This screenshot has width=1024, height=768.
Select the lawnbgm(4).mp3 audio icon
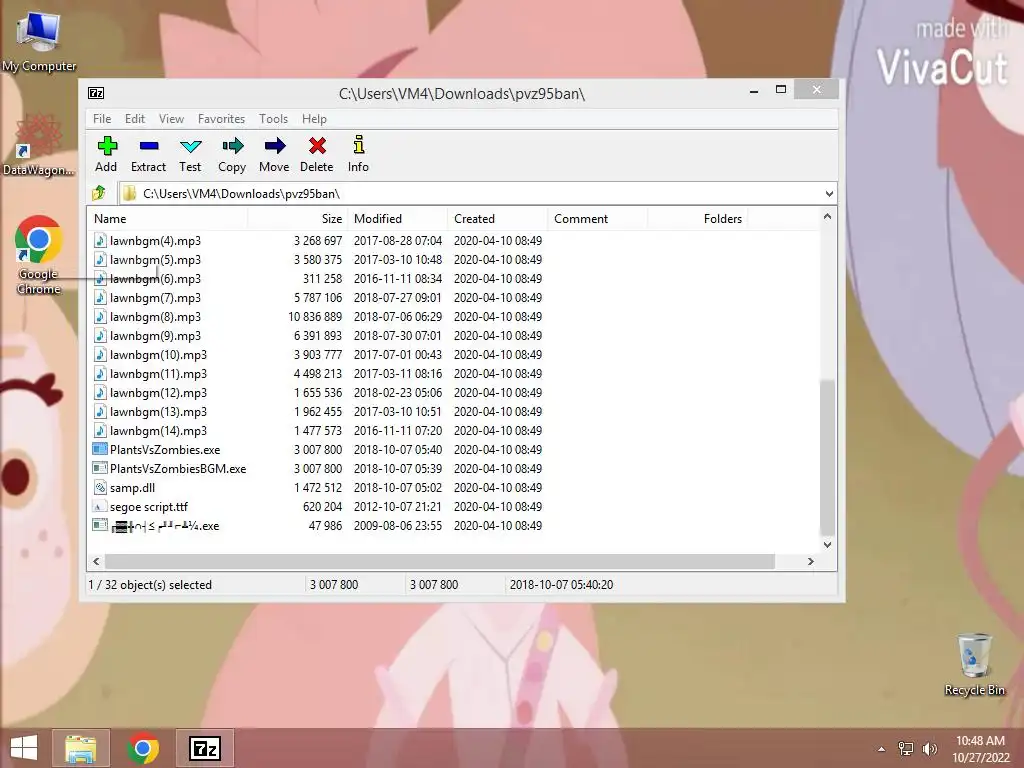pos(100,240)
